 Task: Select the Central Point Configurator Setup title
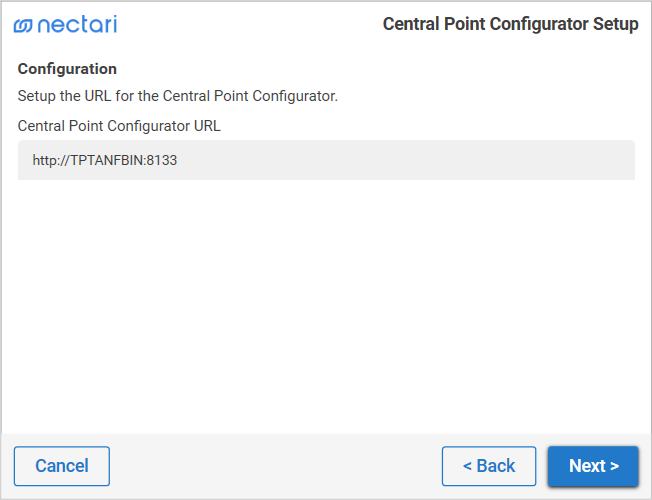tap(510, 24)
